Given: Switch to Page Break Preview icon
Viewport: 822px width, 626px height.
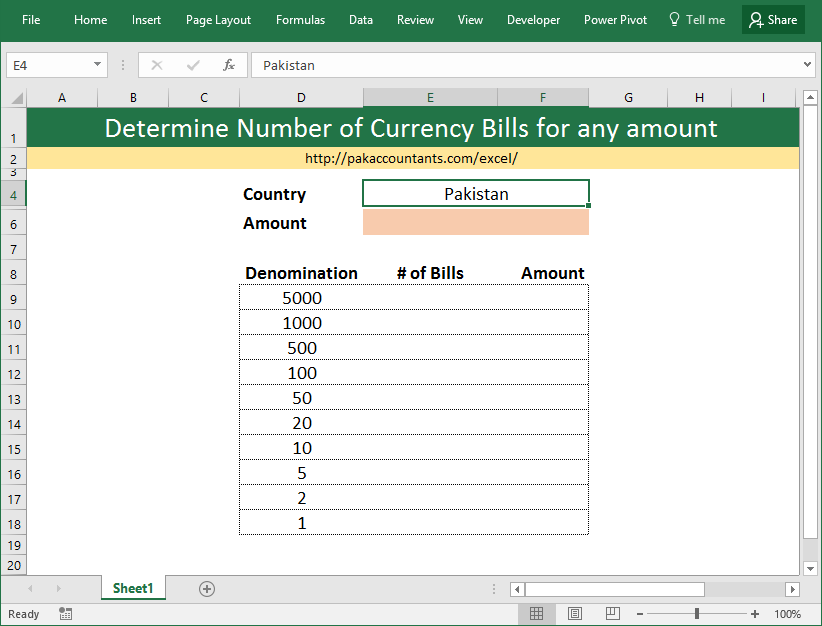Looking at the screenshot, I should (612, 613).
